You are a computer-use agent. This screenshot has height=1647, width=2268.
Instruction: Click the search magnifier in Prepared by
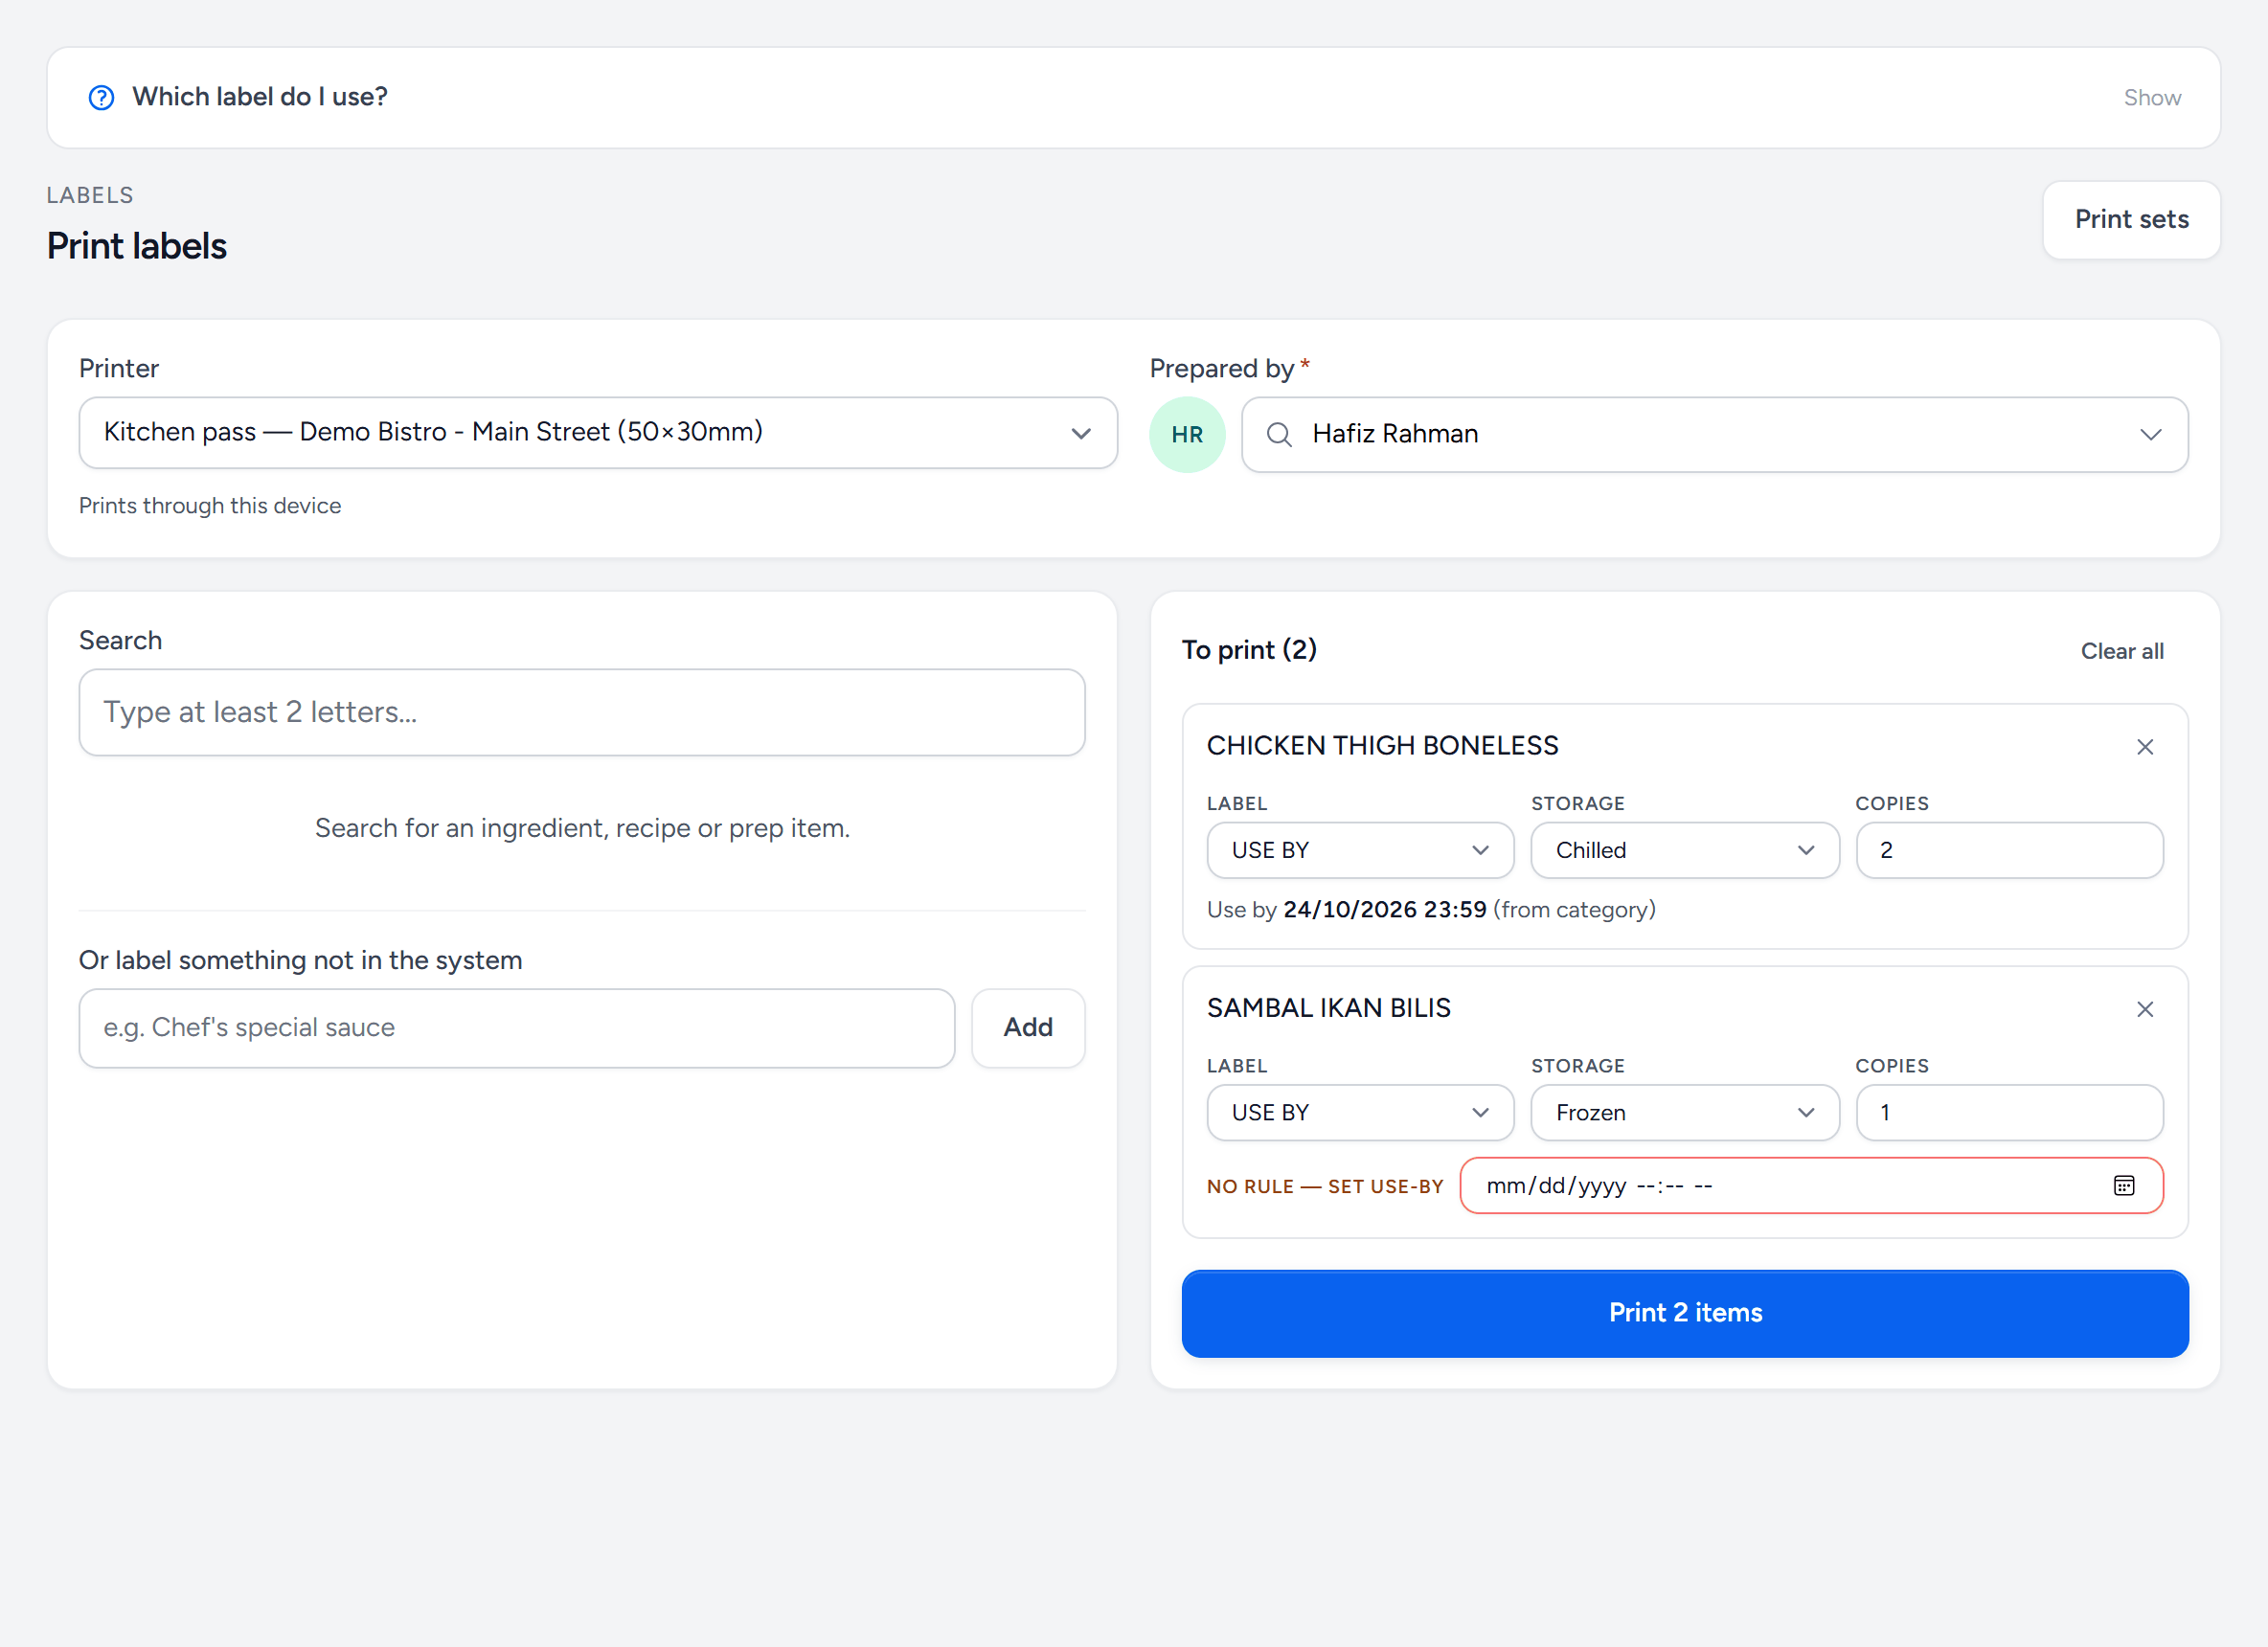pyautogui.click(x=1279, y=434)
